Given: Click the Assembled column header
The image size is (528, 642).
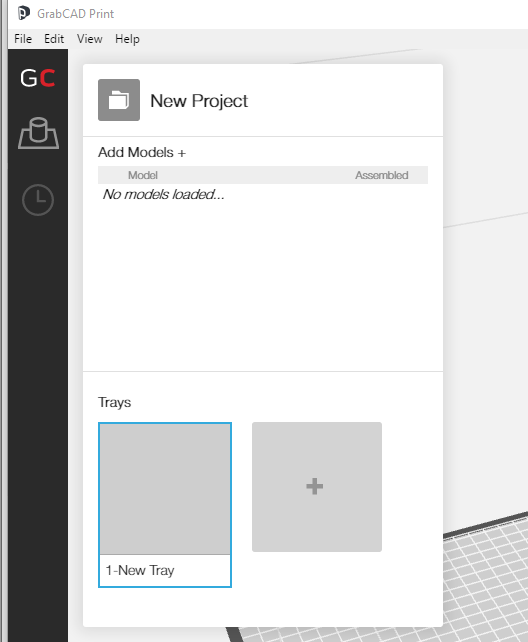Looking at the screenshot, I should (381, 175).
